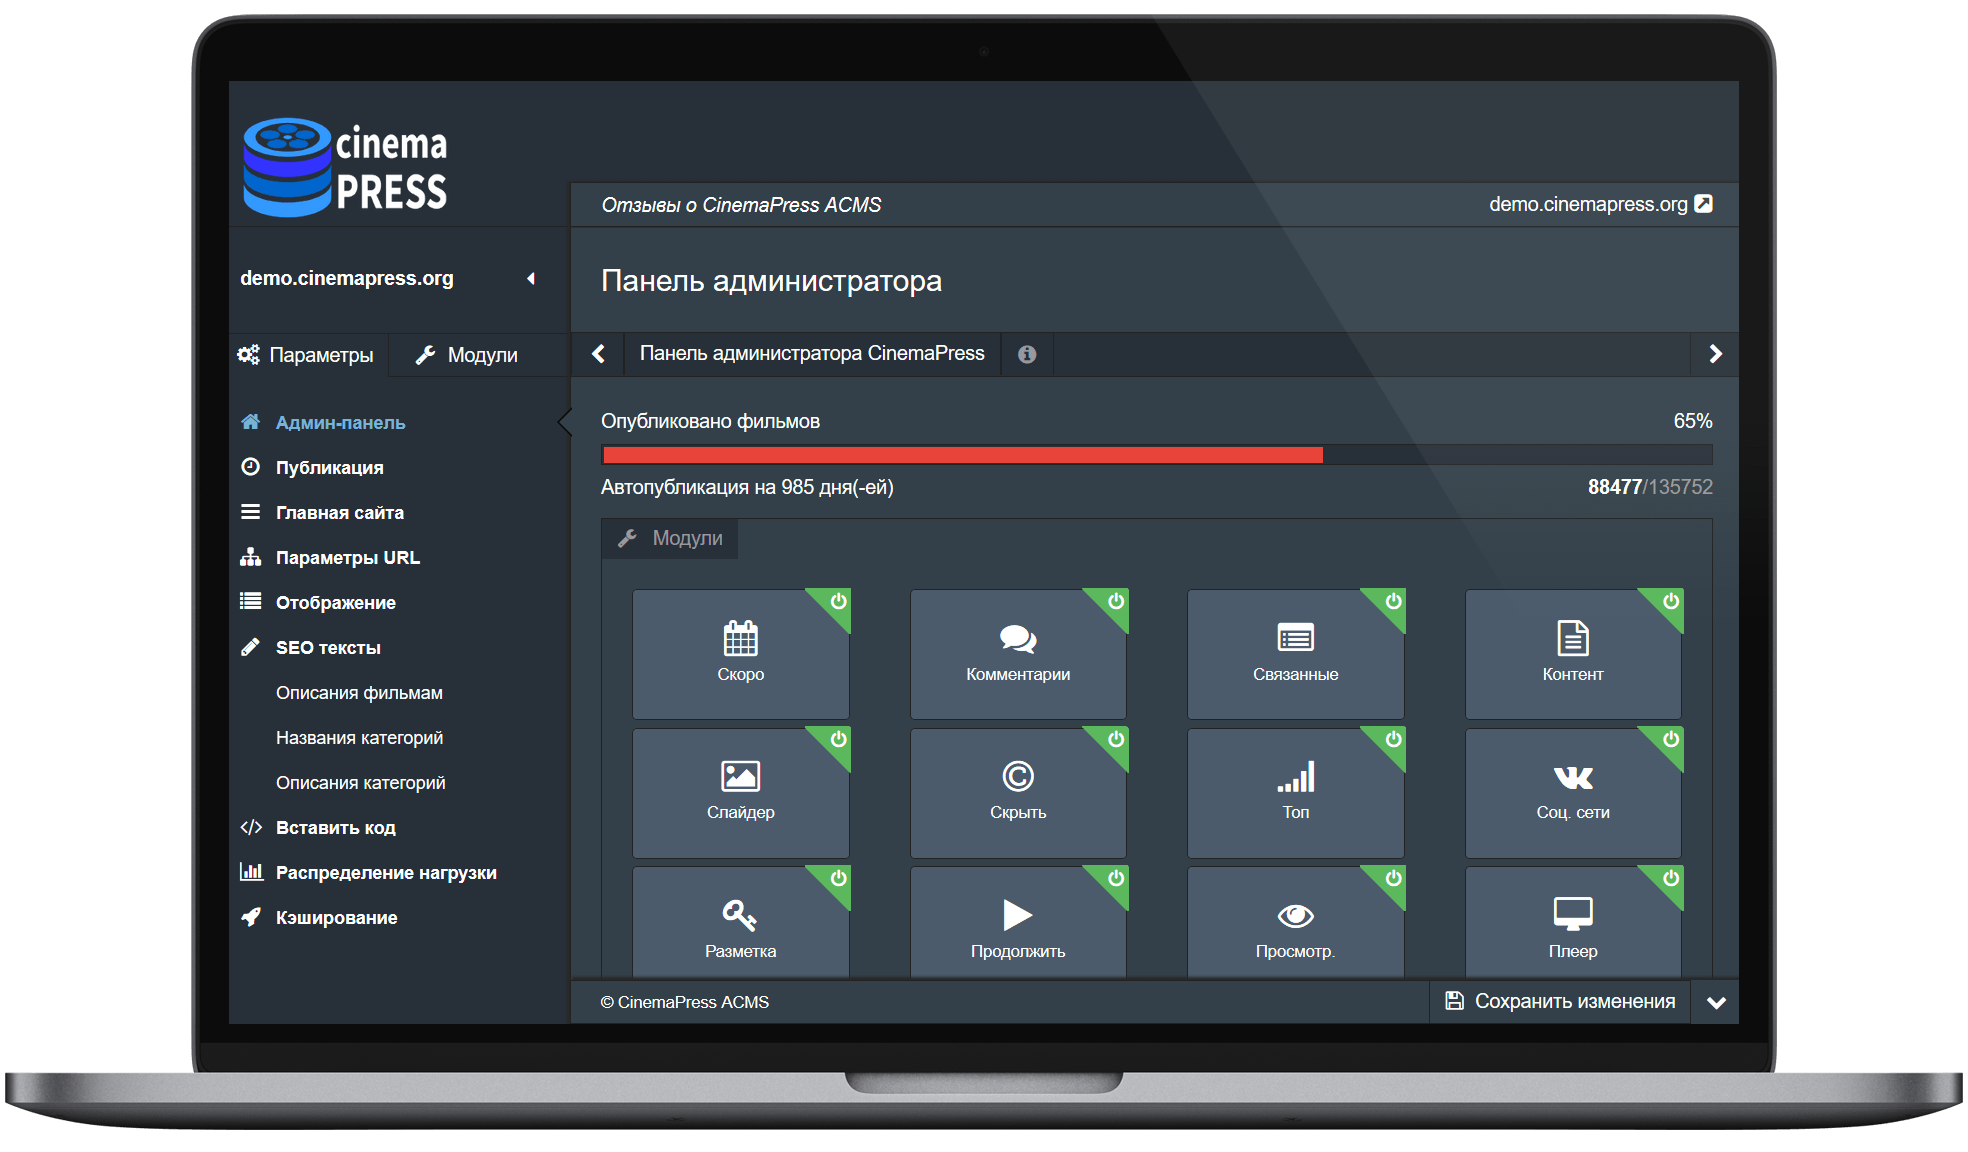
Task: Select the Админ-панель menu item
Action: click(322, 423)
